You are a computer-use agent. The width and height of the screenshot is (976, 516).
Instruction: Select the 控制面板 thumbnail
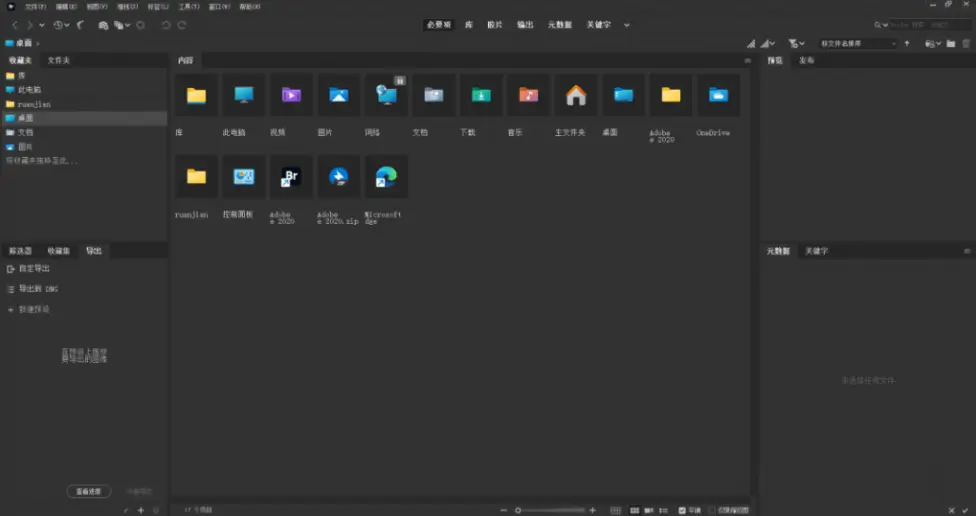(243, 177)
